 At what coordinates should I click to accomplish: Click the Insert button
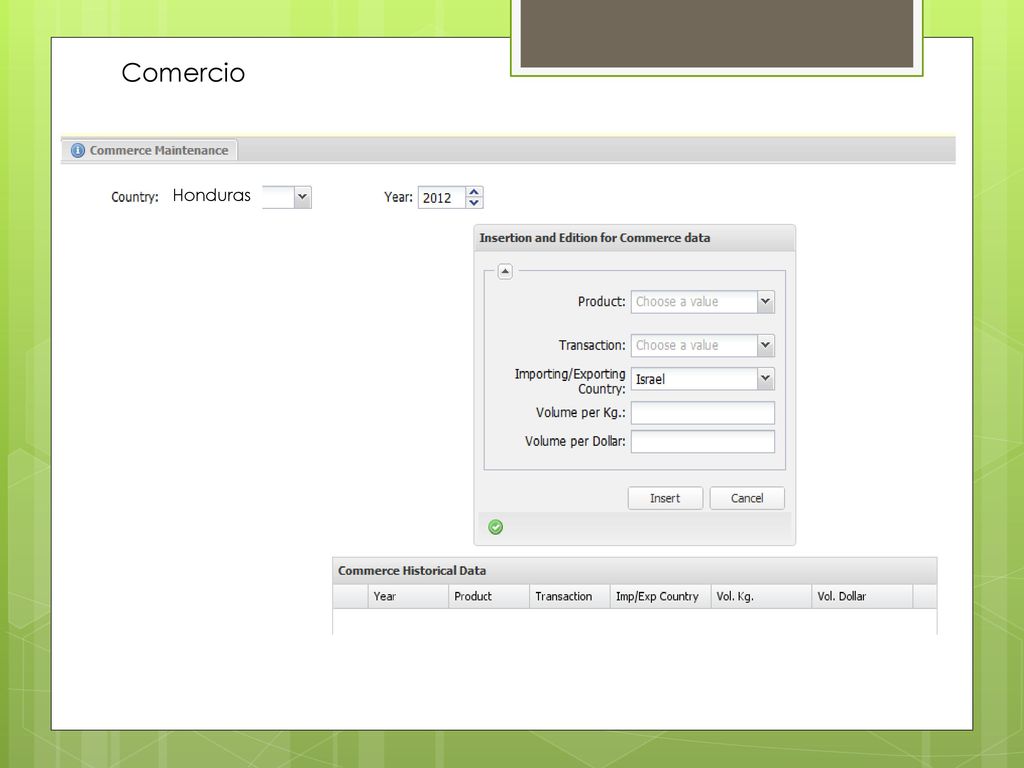(665, 498)
